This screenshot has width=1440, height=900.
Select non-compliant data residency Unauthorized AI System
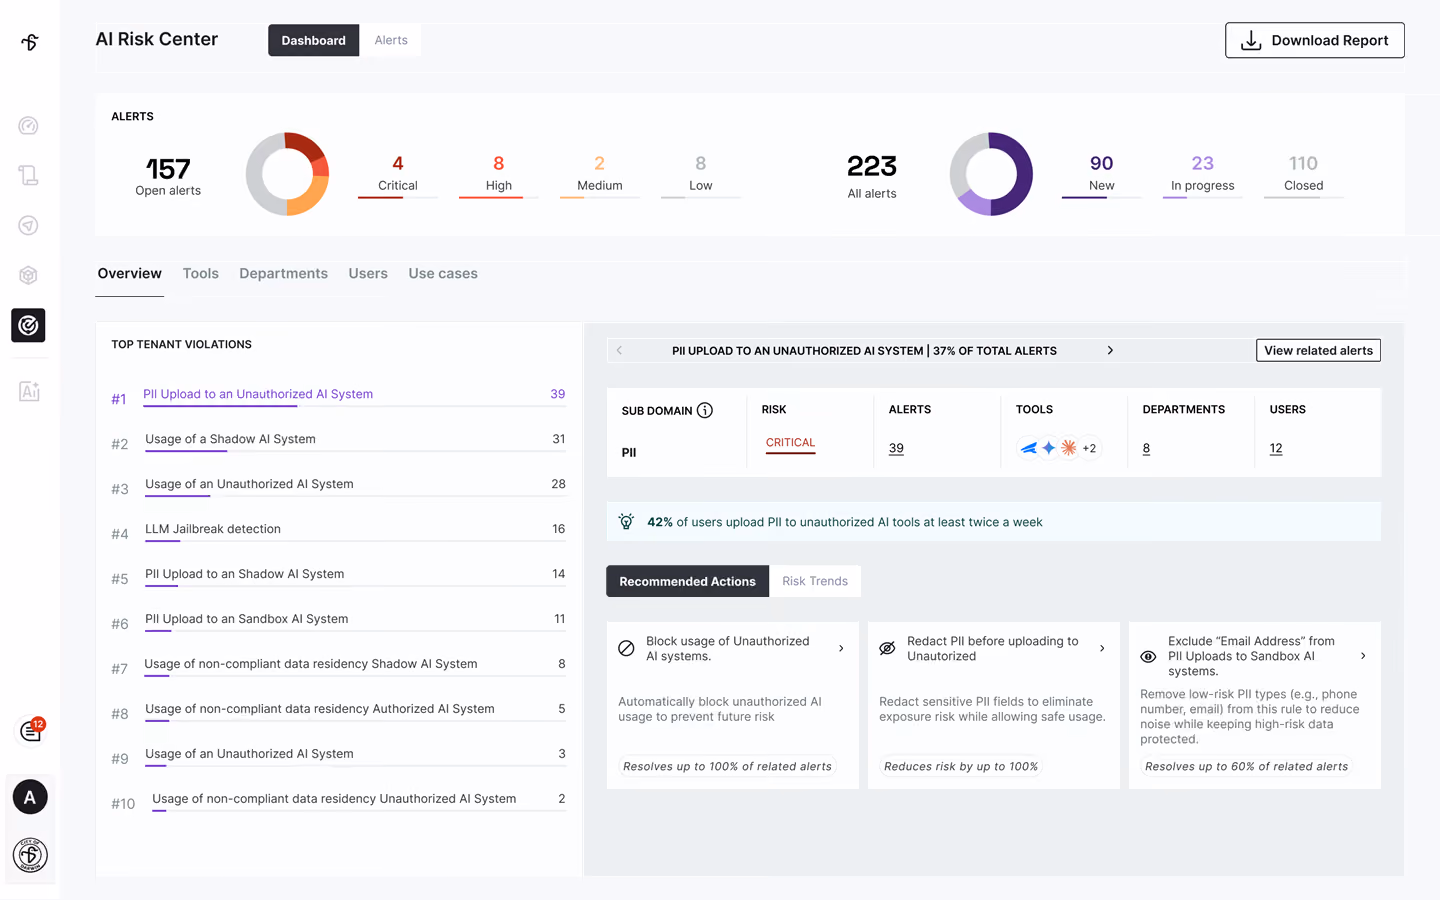[338, 801]
